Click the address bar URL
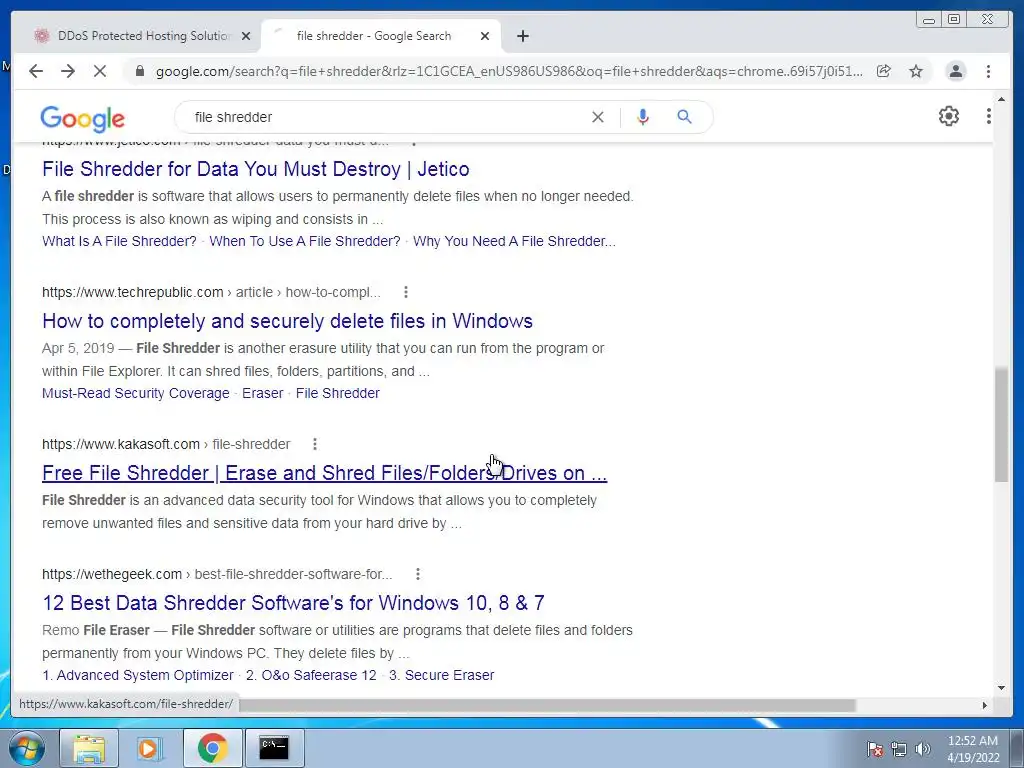The width and height of the screenshot is (1024, 768). (x=509, y=71)
